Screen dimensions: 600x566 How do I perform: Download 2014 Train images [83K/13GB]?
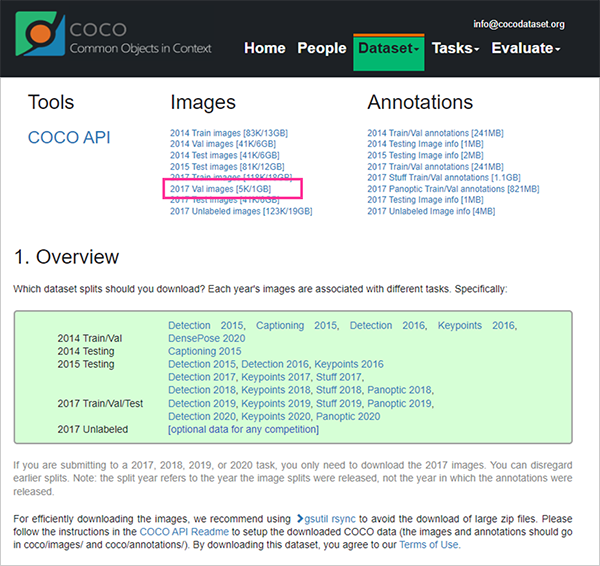click(x=229, y=133)
